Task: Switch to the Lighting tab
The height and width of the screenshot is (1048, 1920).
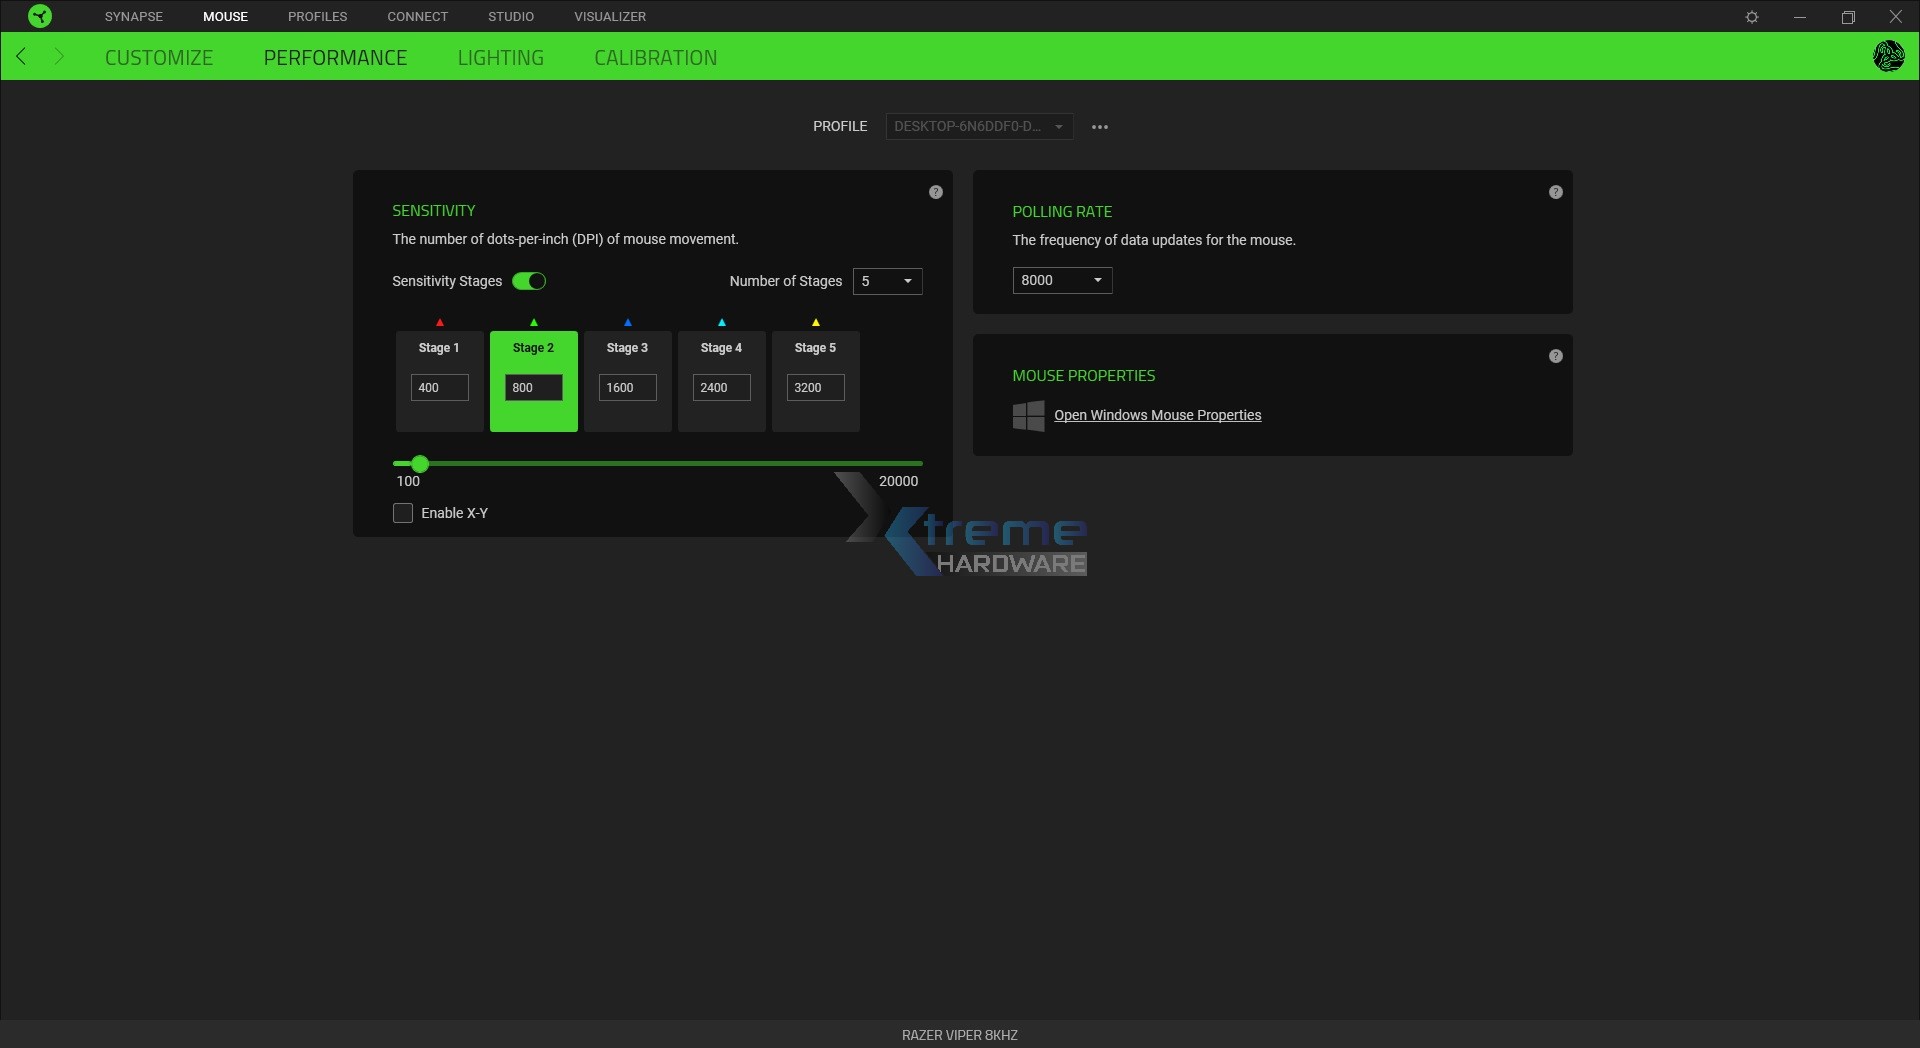Action: coord(501,57)
